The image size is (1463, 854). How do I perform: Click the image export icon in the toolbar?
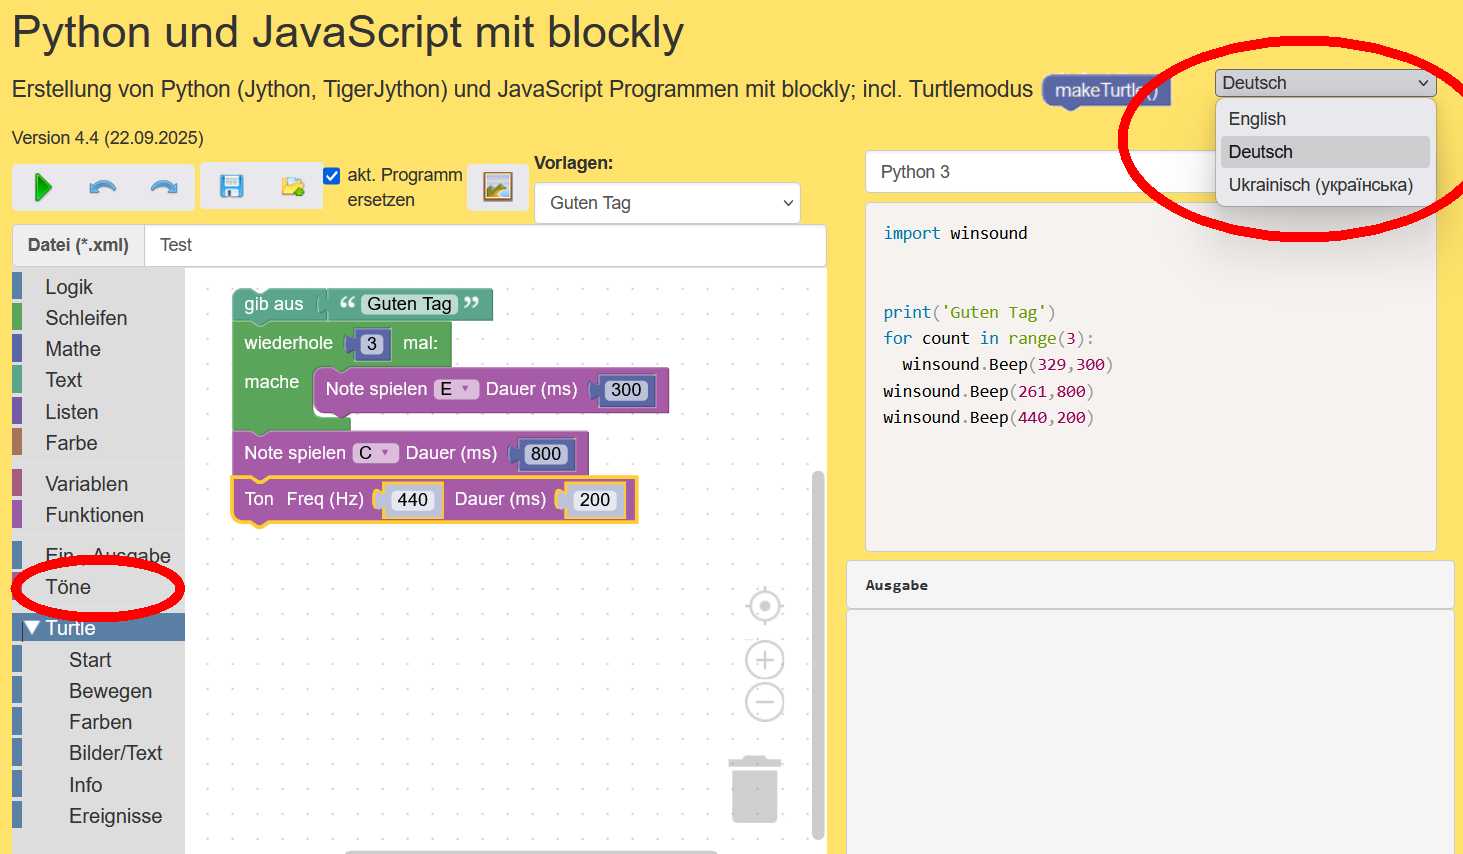pyautogui.click(x=497, y=187)
